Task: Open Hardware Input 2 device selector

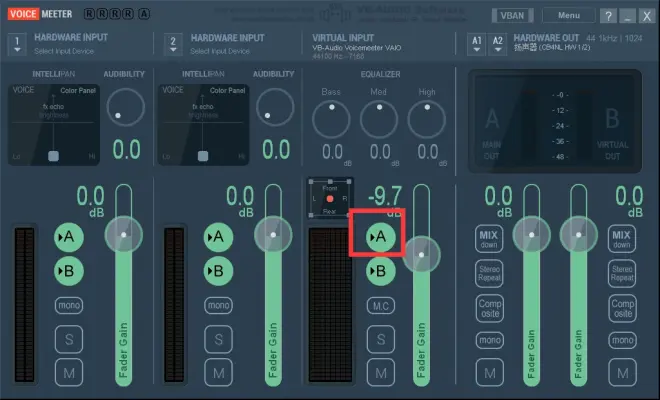Action: [172, 45]
